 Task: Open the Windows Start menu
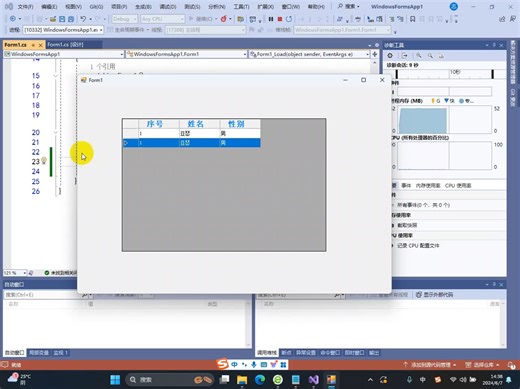click(115, 379)
